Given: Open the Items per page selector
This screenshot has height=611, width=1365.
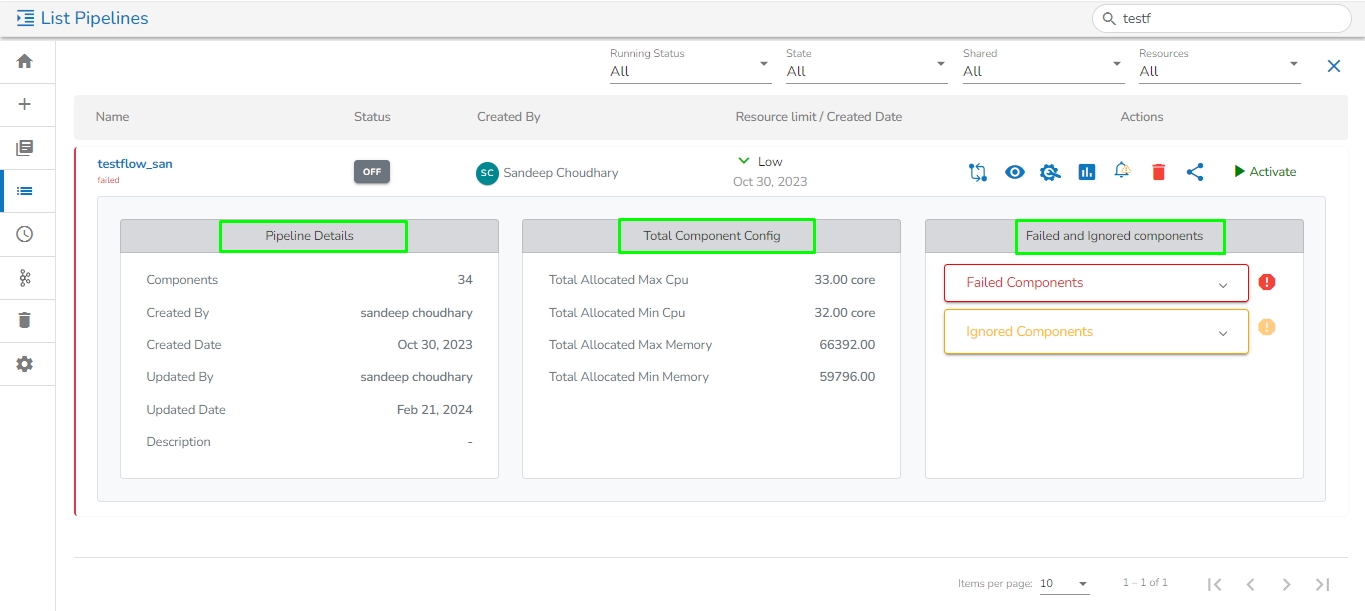Looking at the screenshot, I should [1064, 584].
